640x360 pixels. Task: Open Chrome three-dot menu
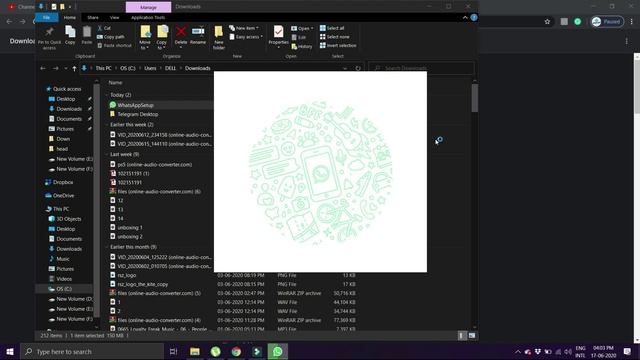tap(631, 22)
